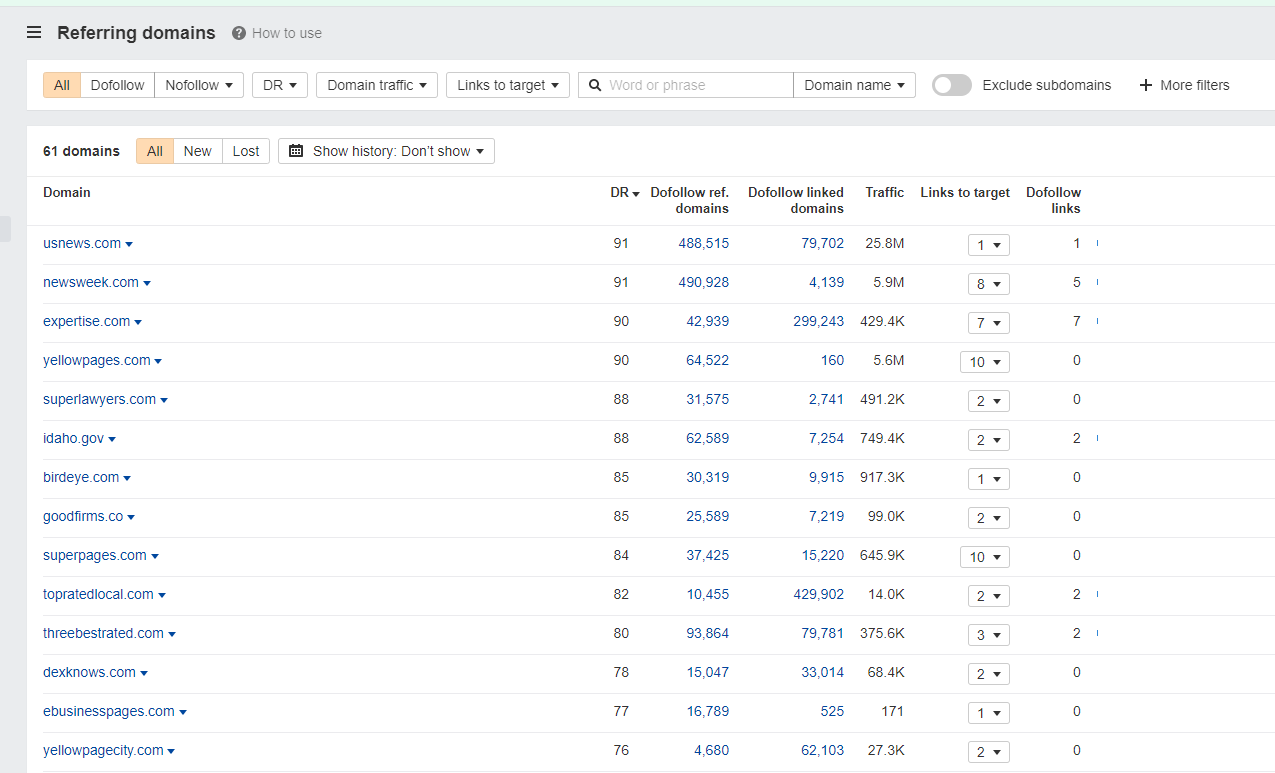Switch to Lost domains tab
This screenshot has height=773, width=1275.
(246, 151)
